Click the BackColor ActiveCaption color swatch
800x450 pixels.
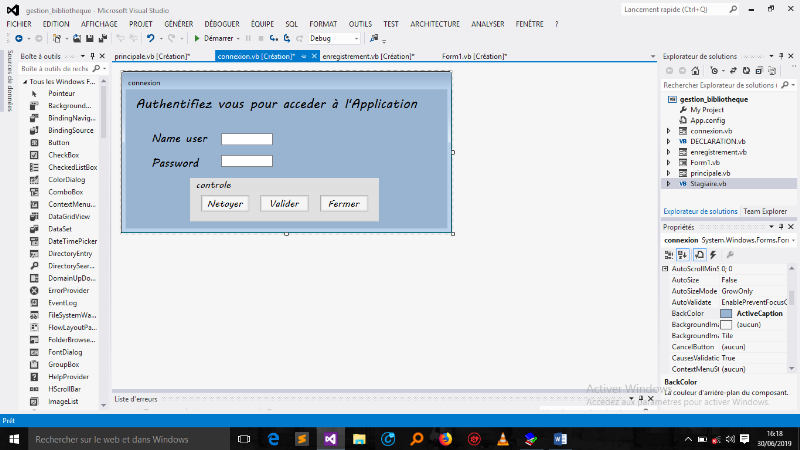click(726, 313)
